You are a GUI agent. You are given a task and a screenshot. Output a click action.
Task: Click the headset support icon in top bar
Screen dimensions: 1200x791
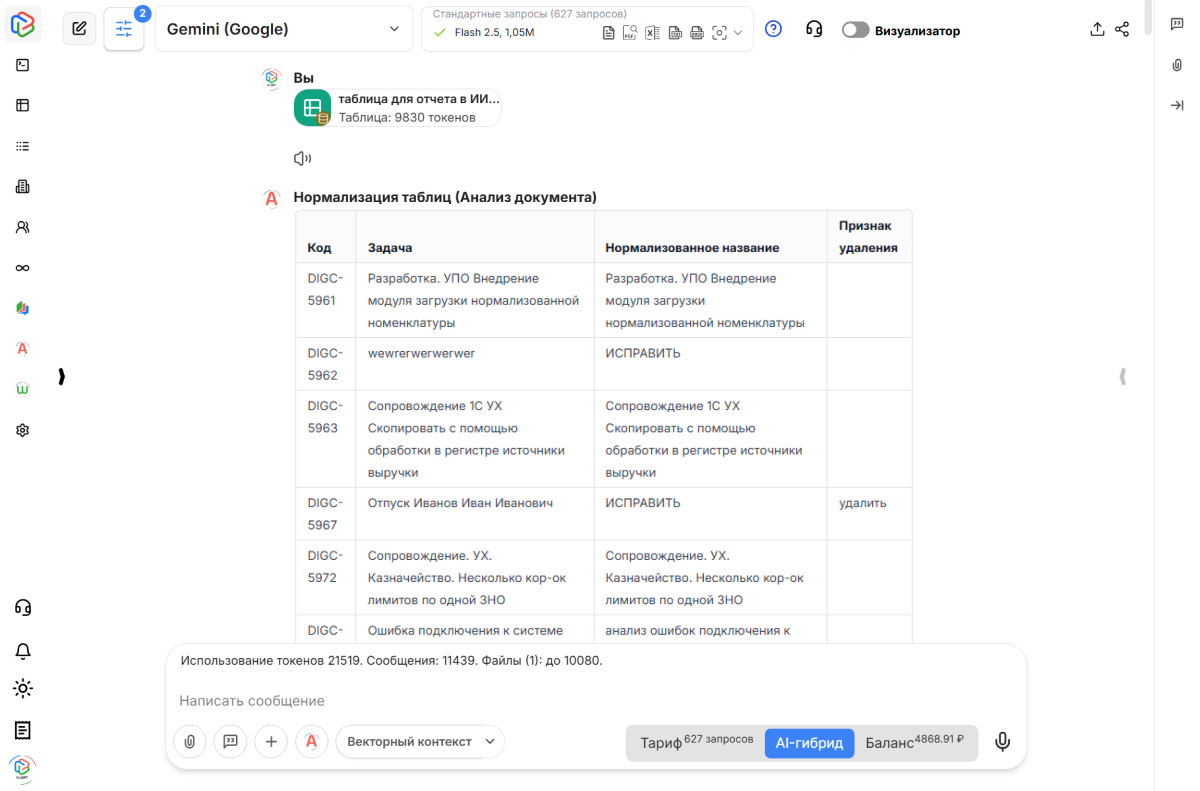pos(814,29)
